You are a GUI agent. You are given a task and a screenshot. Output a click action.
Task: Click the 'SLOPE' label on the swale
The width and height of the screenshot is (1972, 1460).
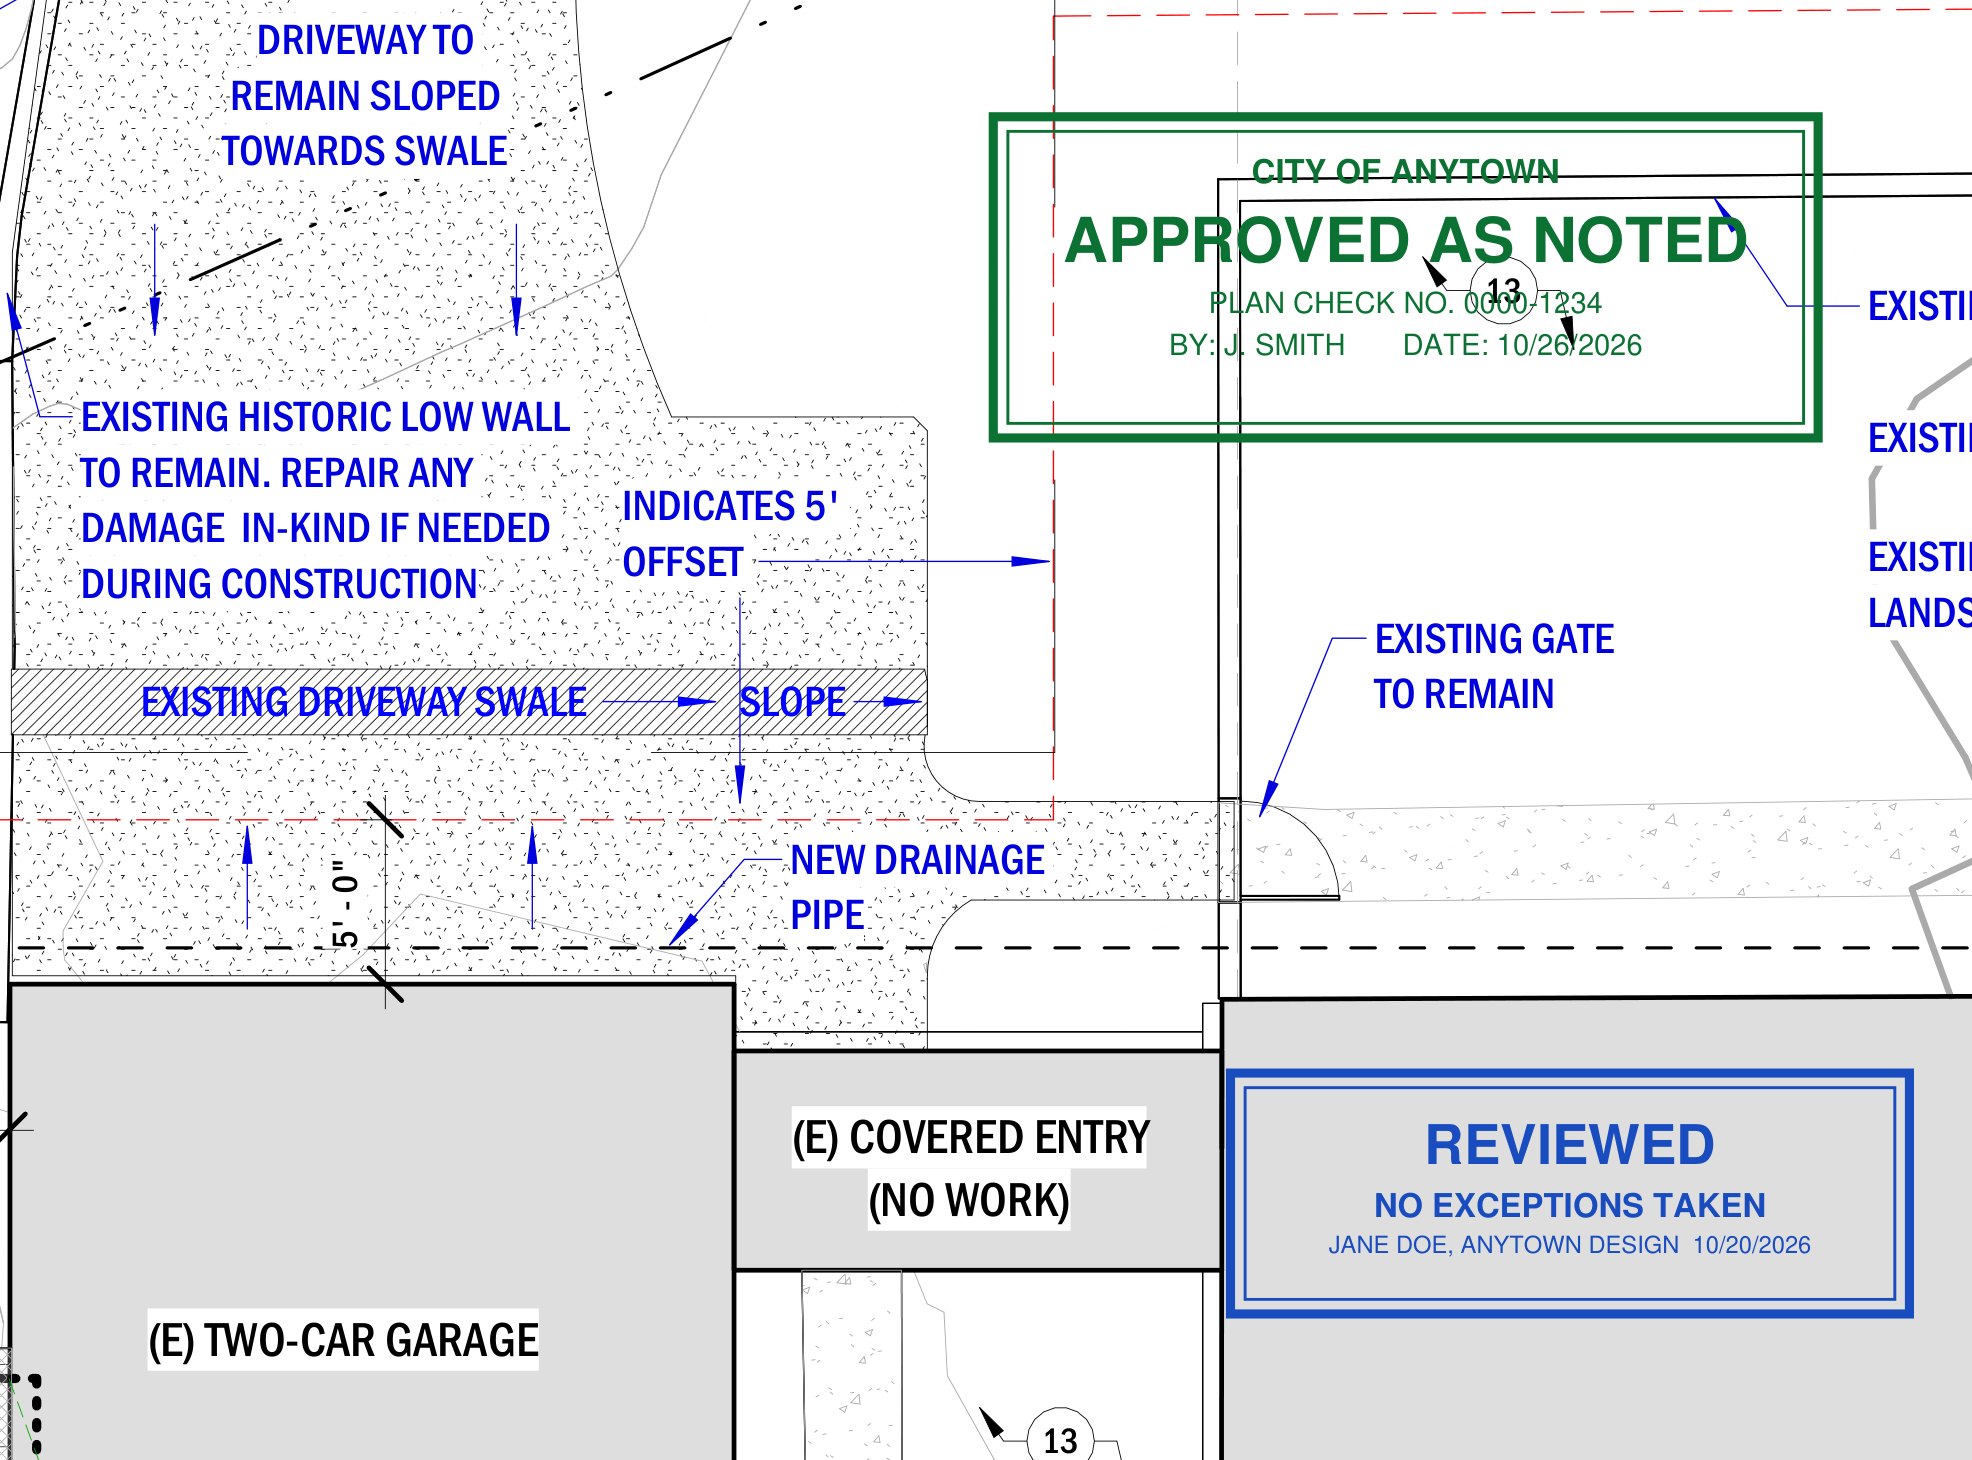tap(792, 702)
